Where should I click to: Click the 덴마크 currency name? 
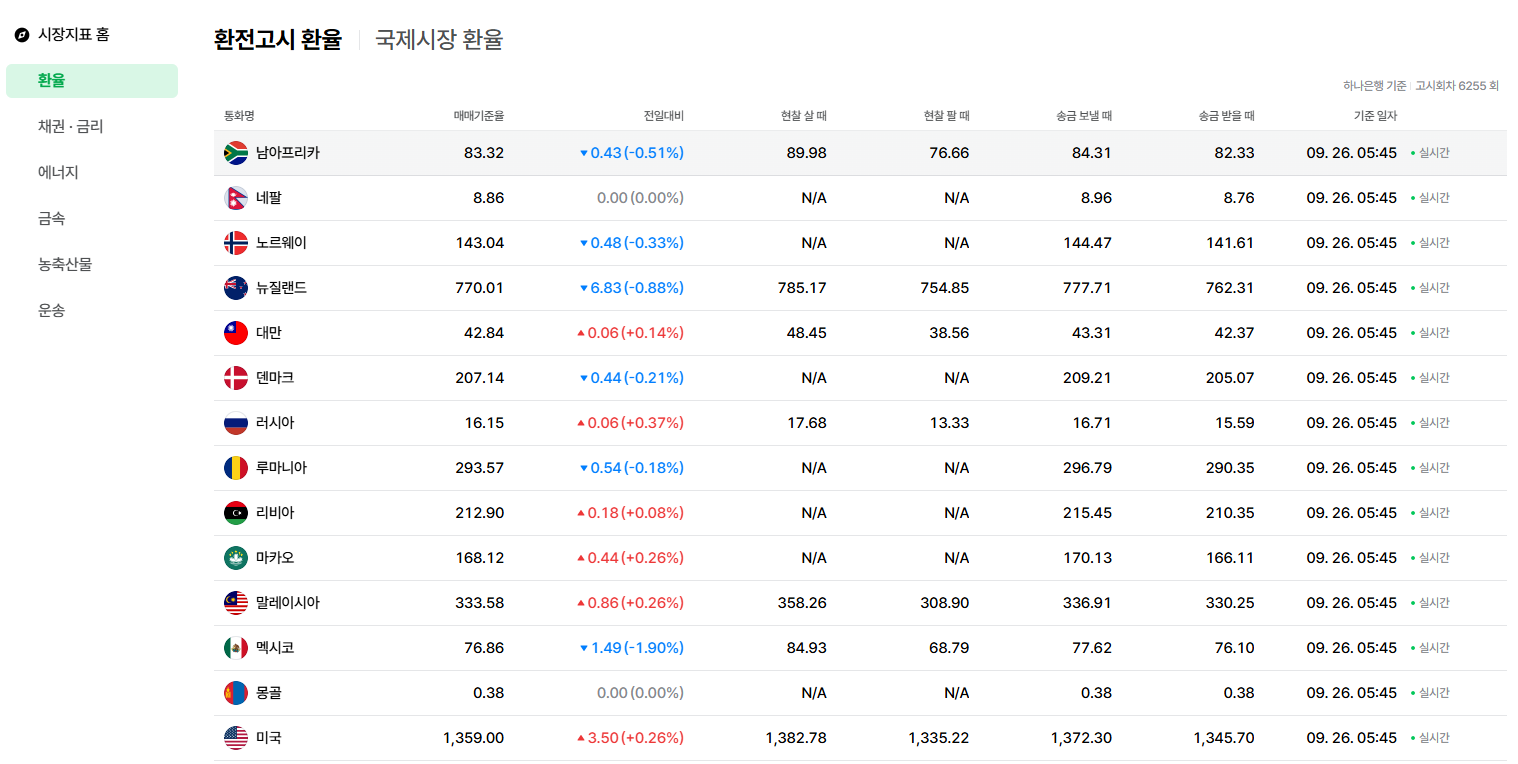click(275, 378)
